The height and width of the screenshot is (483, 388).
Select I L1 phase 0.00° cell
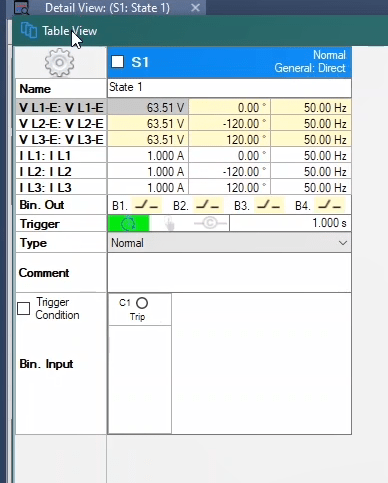(x=229, y=155)
